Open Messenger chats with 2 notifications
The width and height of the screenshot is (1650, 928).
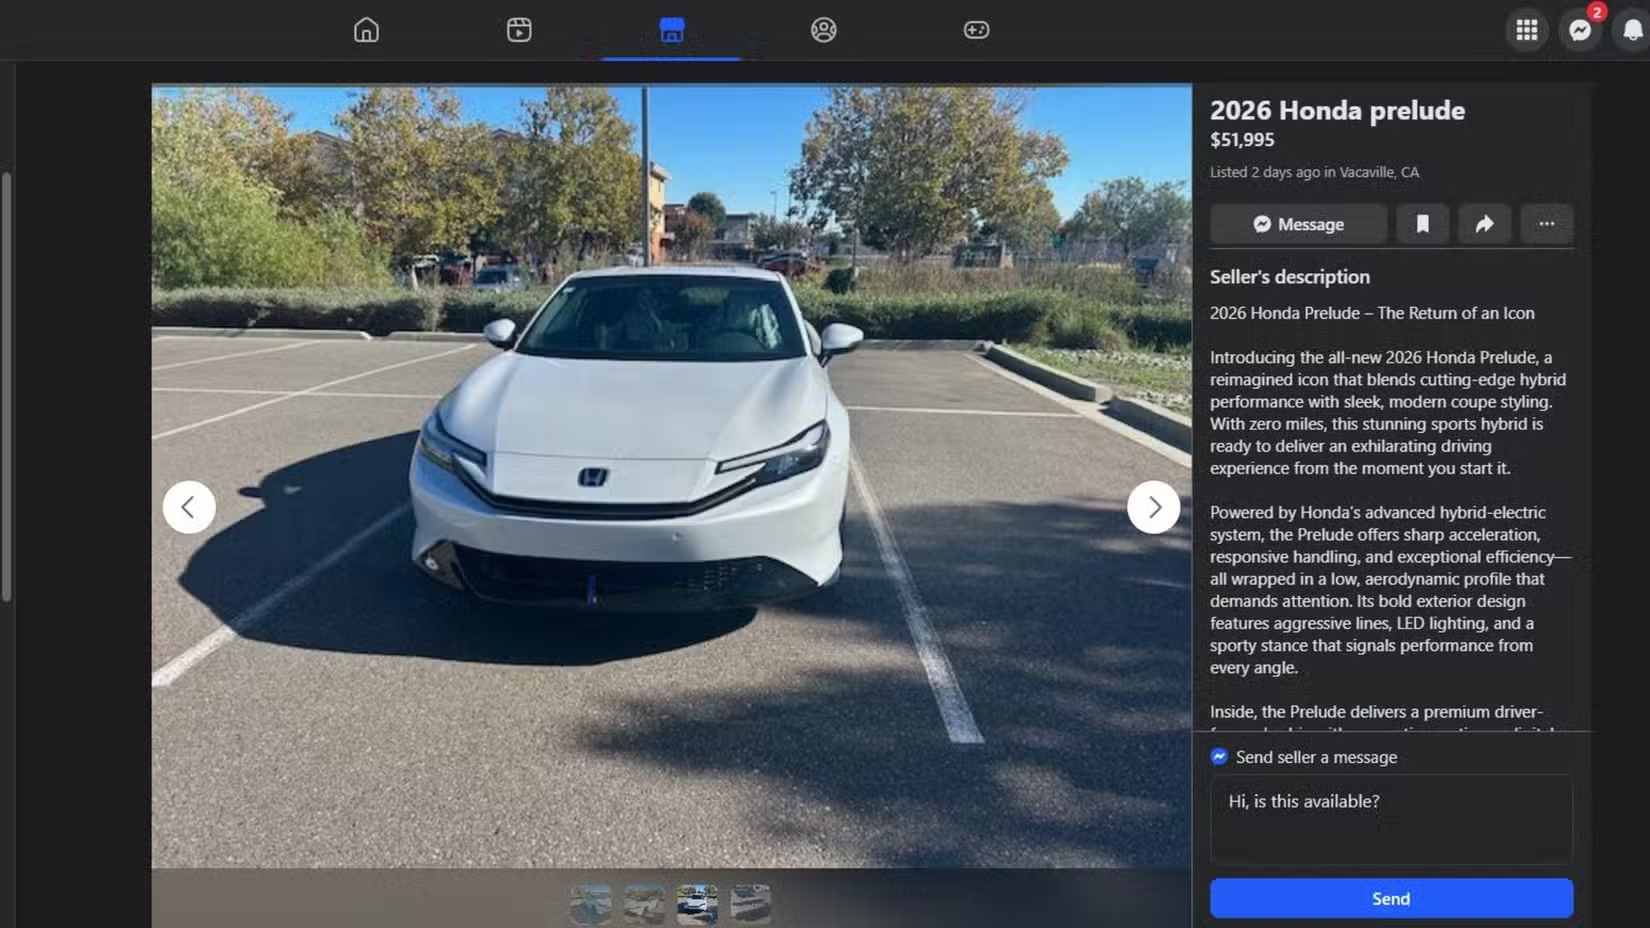1580,30
